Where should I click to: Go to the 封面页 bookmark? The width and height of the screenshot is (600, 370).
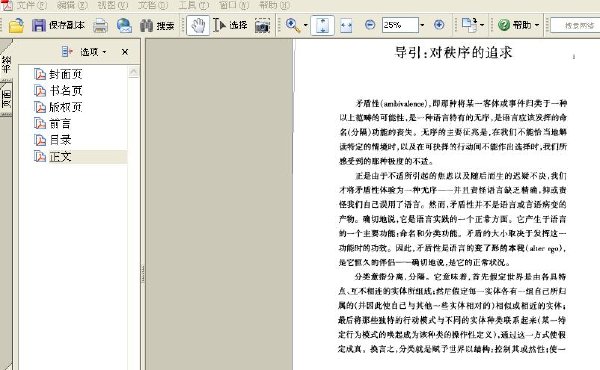(65, 74)
